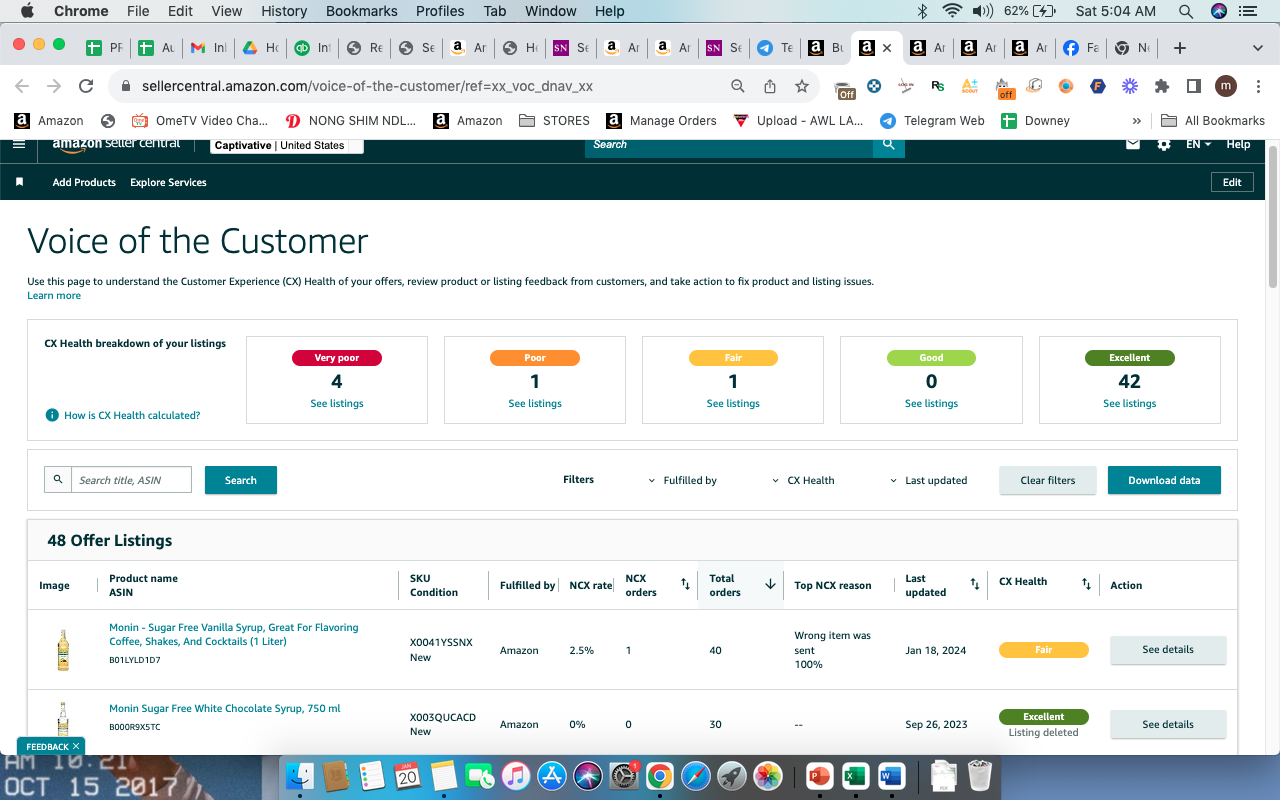The width and height of the screenshot is (1280, 800).
Task: Click the blue hexagon F extension icon
Action: pyautogui.click(x=1098, y=86)
